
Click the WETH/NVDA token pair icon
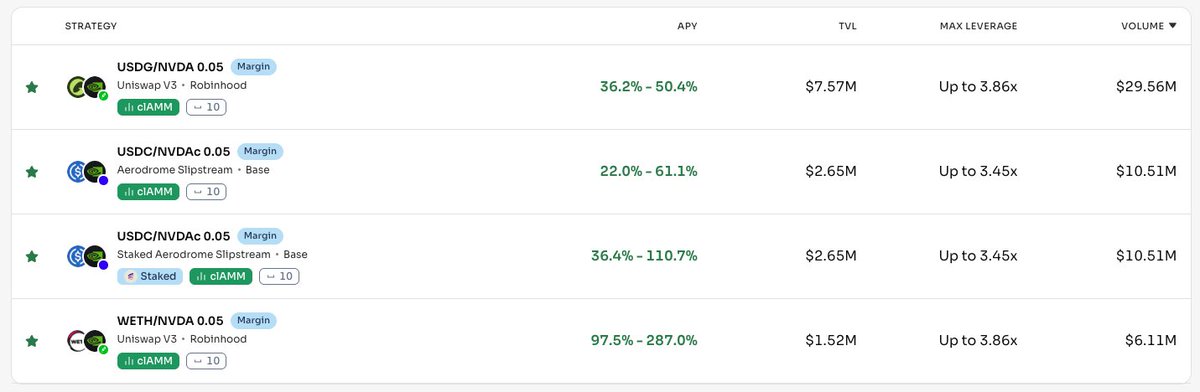pos(87,341)
